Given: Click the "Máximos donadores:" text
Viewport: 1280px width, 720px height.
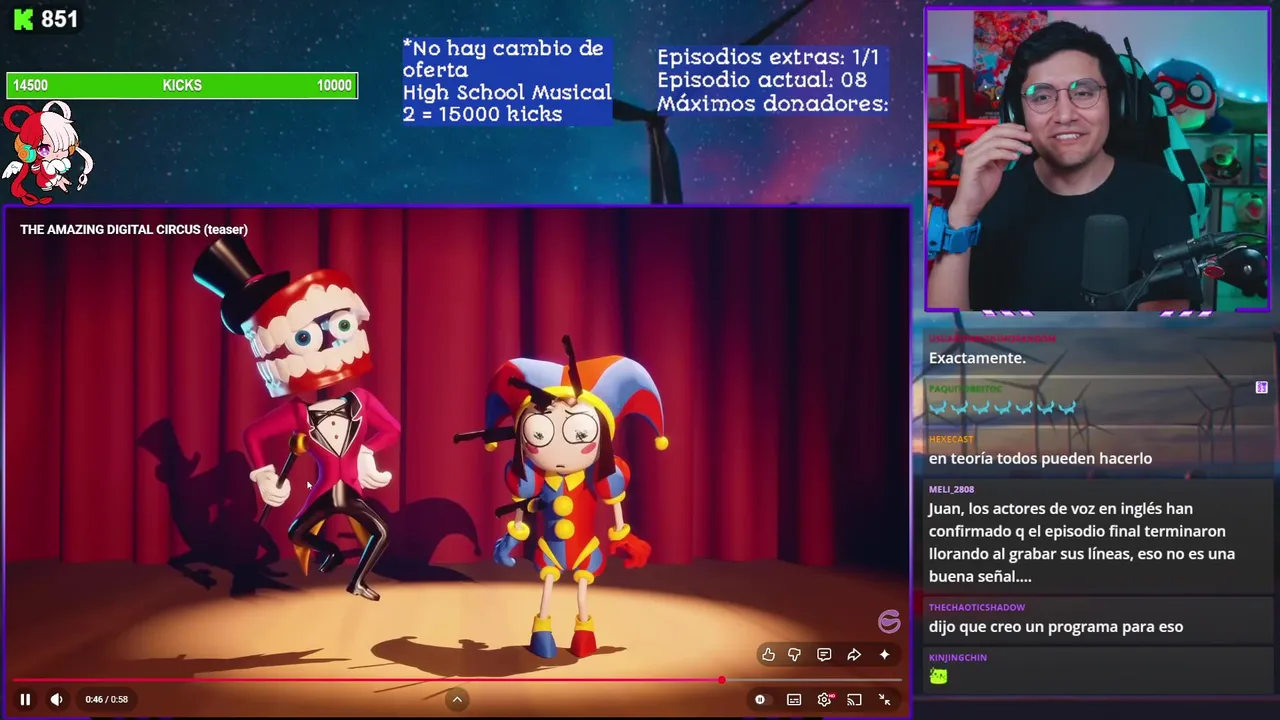Looking at the screenshot, I should point(773,103).
